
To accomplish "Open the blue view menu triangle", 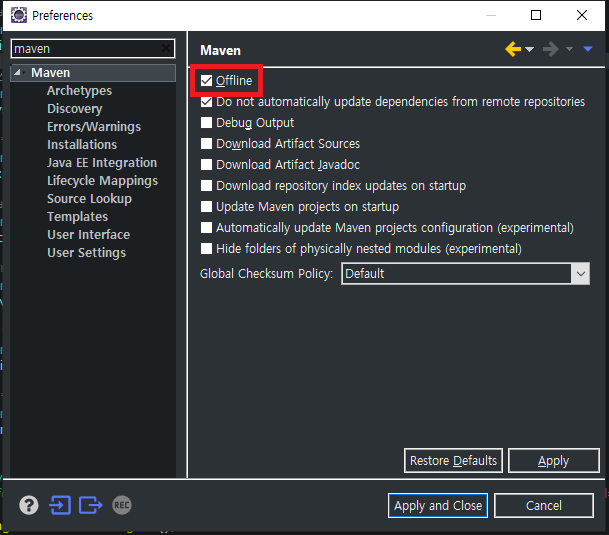I will tap(588, 49).
